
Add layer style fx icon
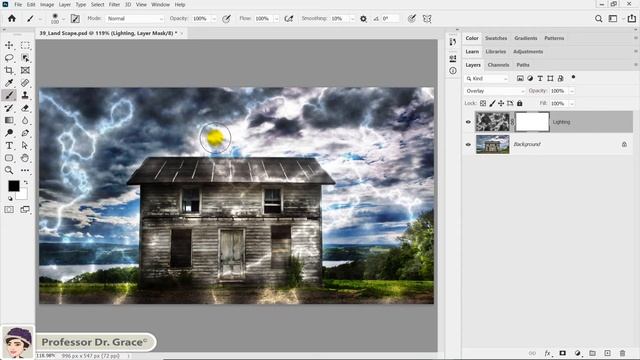point(547,353)
